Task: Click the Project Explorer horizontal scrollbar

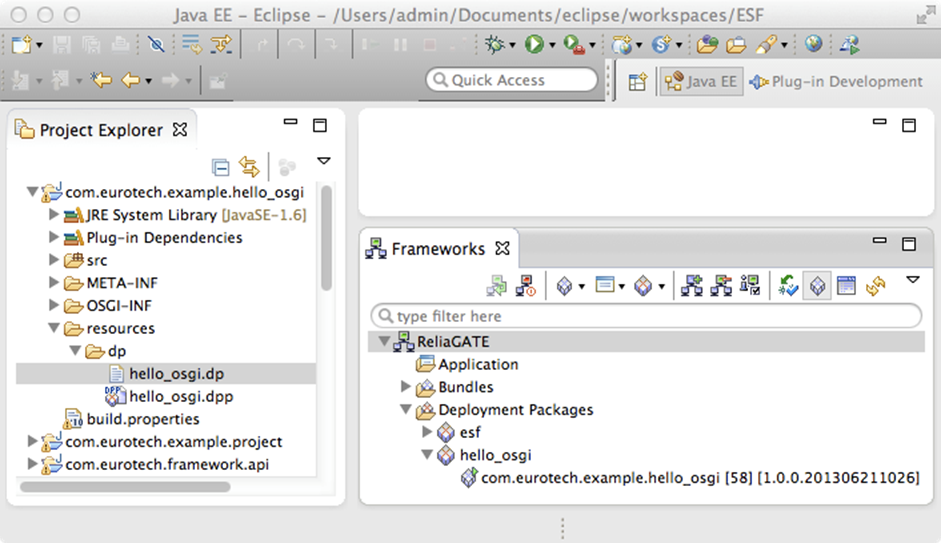Action: 125,487
